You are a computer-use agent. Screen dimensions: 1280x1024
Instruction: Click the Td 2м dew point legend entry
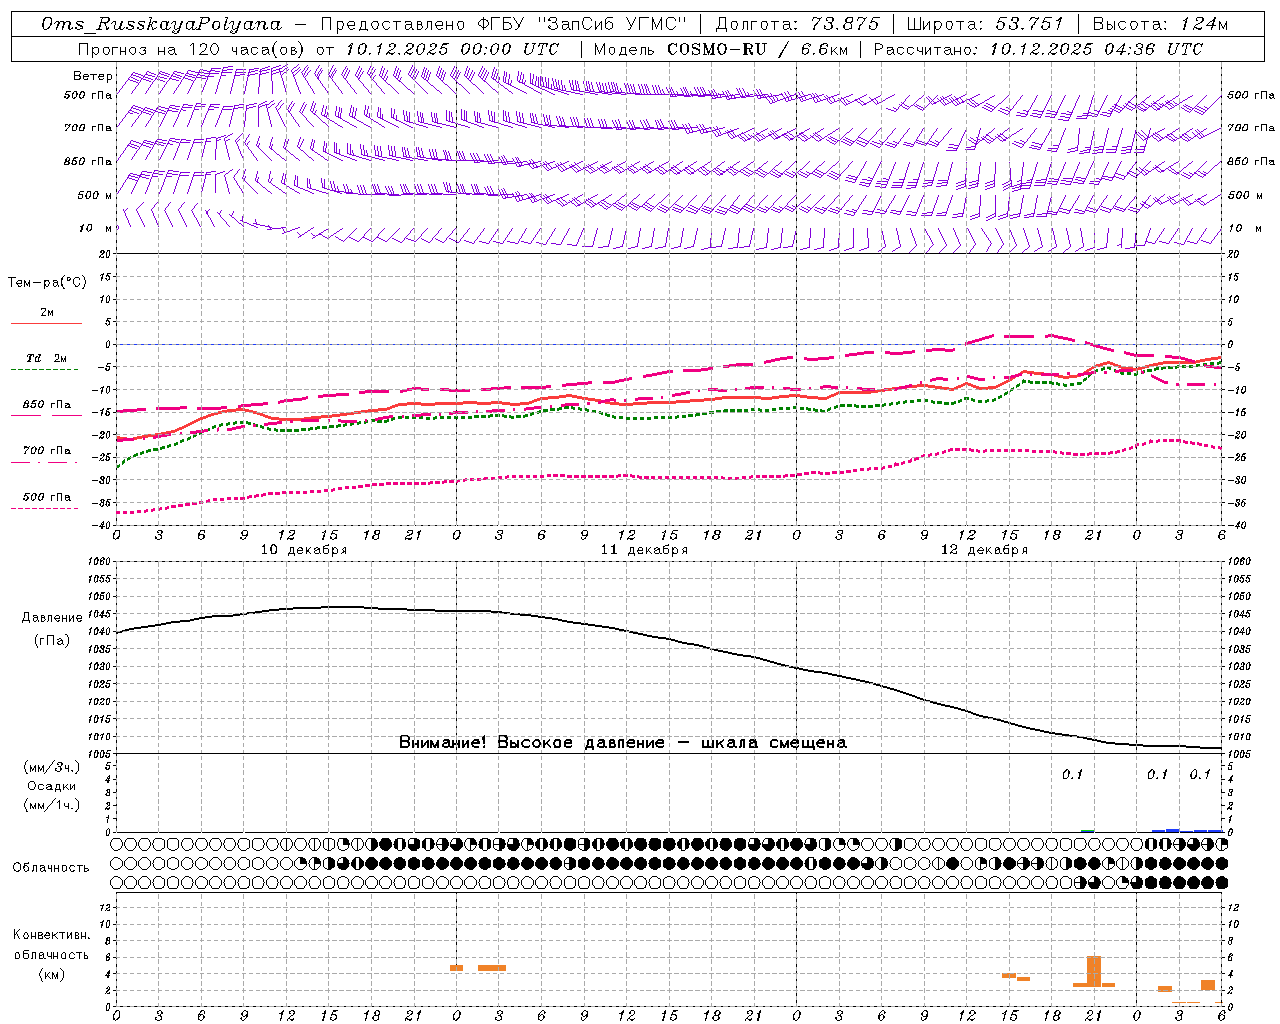(x=47, y=358)
